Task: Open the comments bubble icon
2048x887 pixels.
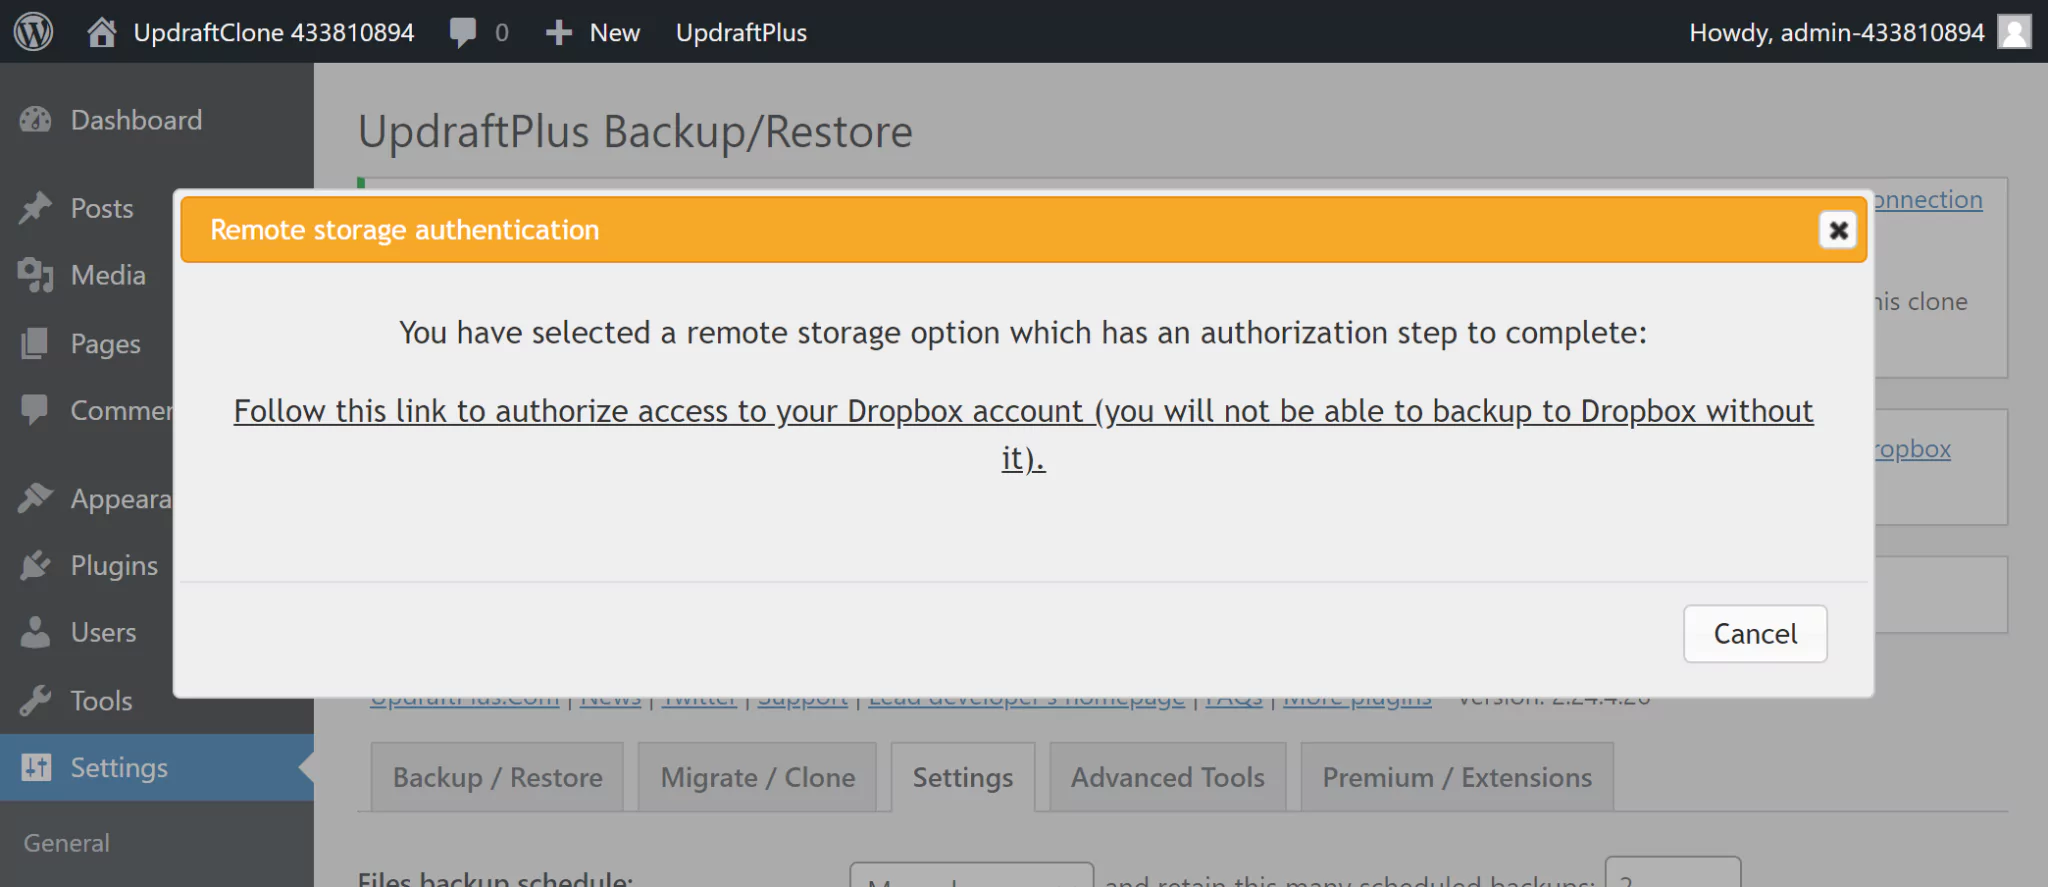Action: point(462,32)
